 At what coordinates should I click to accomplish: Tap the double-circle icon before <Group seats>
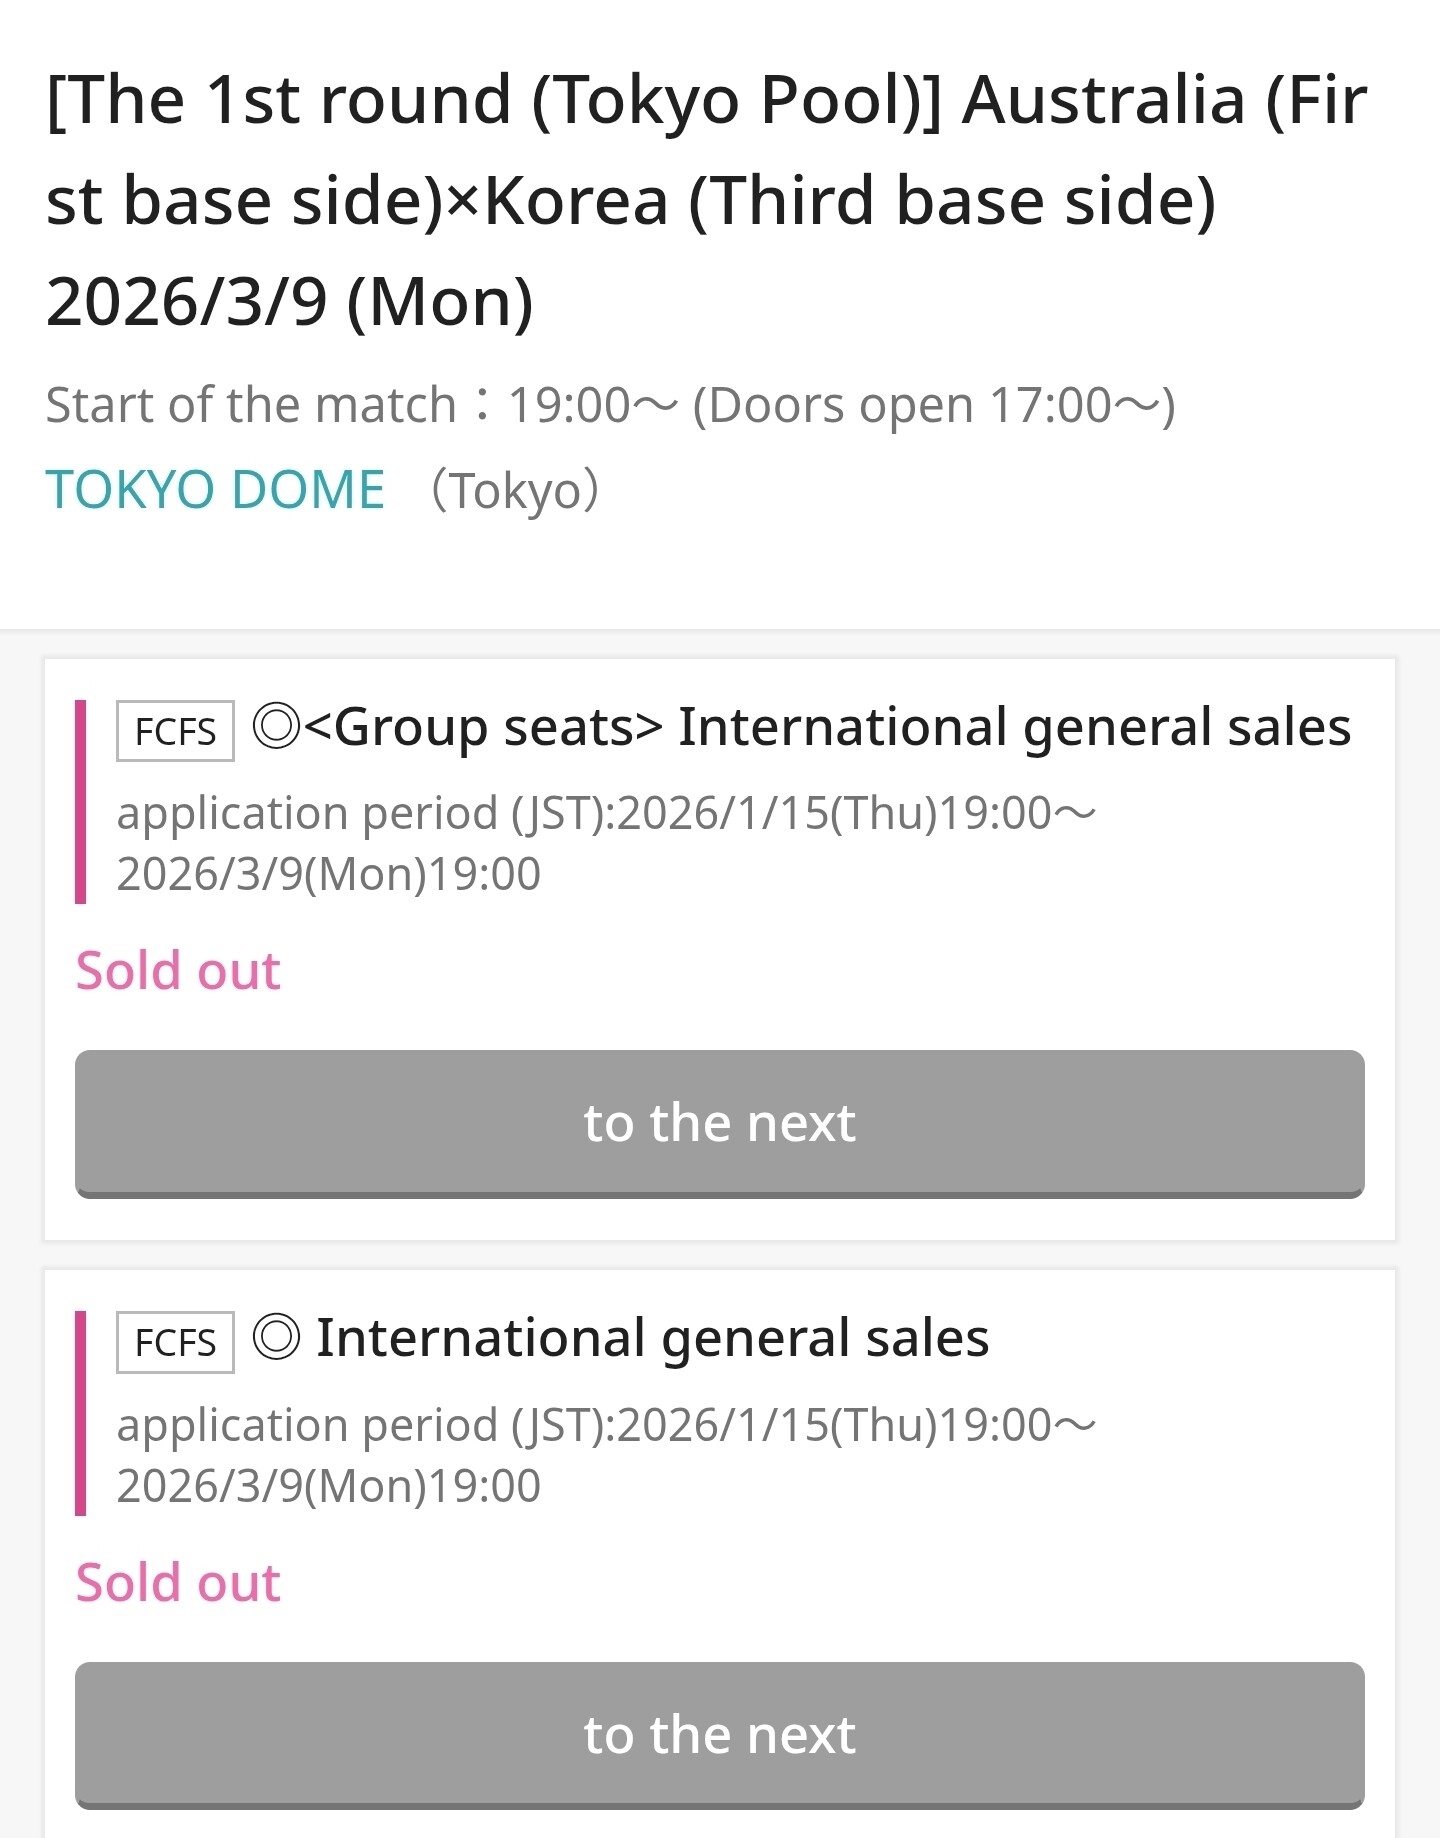(276, 726)
